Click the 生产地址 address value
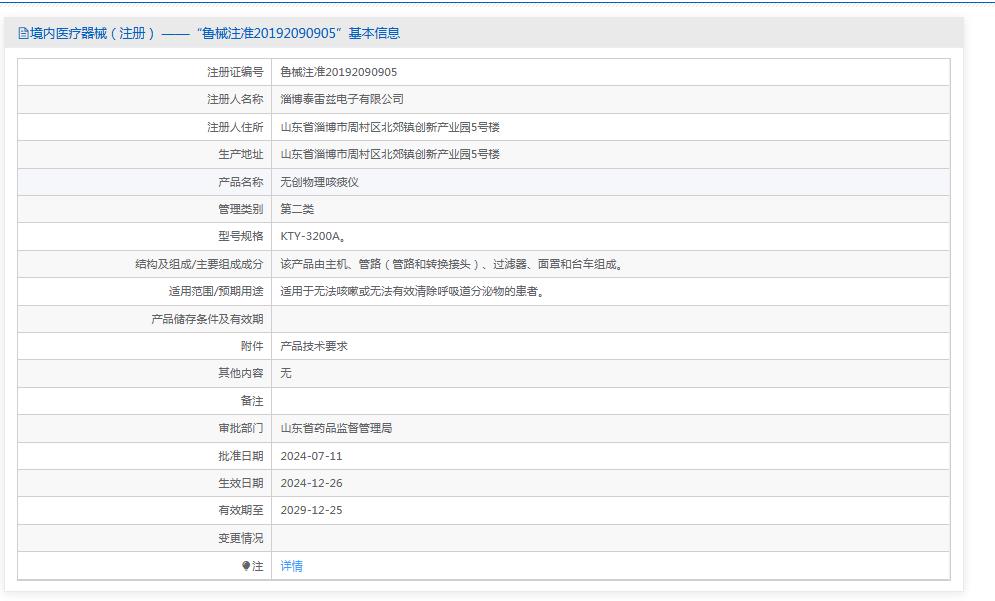This screenshot has height=601, width=995. click(390, 154)
